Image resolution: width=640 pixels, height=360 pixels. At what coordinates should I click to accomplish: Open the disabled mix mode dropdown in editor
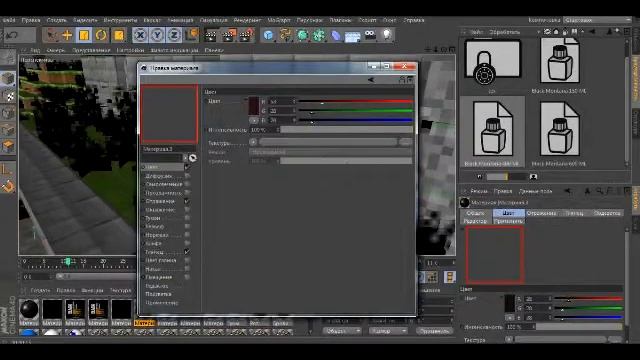331,152
